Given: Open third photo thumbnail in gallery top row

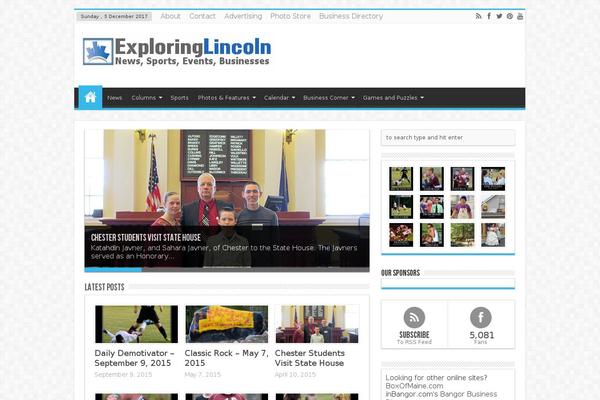Looking at the screenshot, I should (x=462, y=179).
